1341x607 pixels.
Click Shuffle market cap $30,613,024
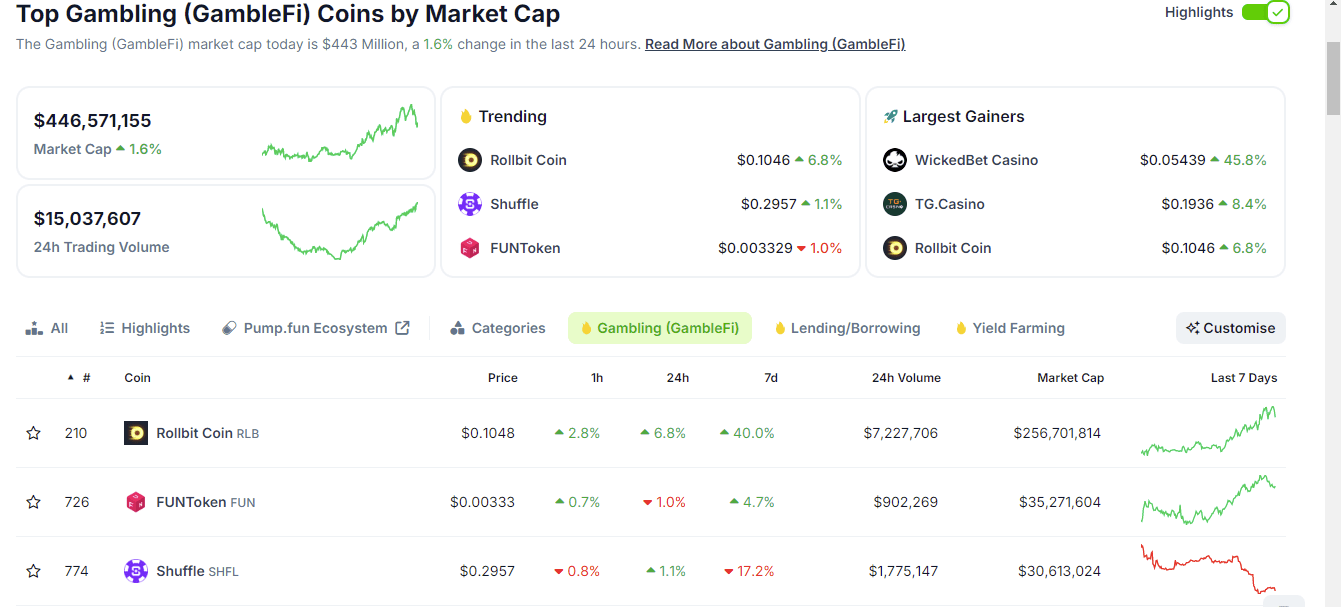pyautogui.click(x=1060, y=571)
